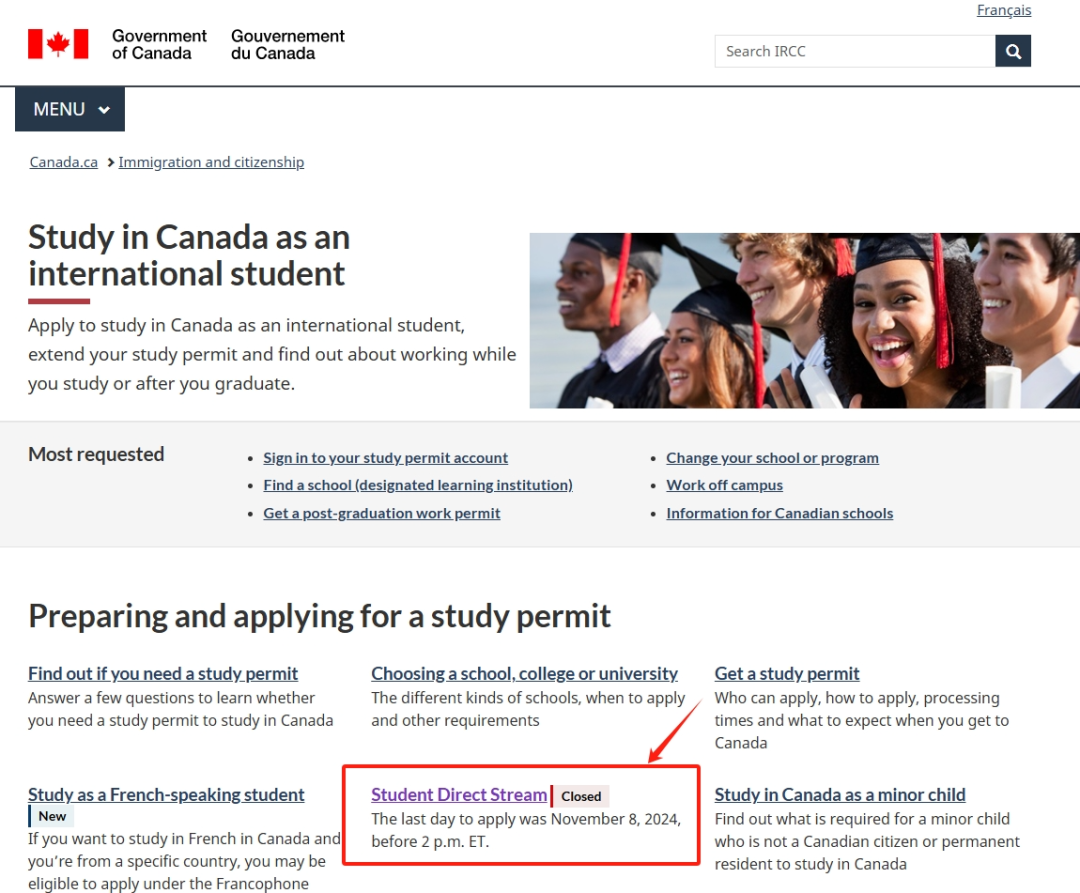Open Sign in to your study permit account
1080x893 pixels.
tap(385, 458)
